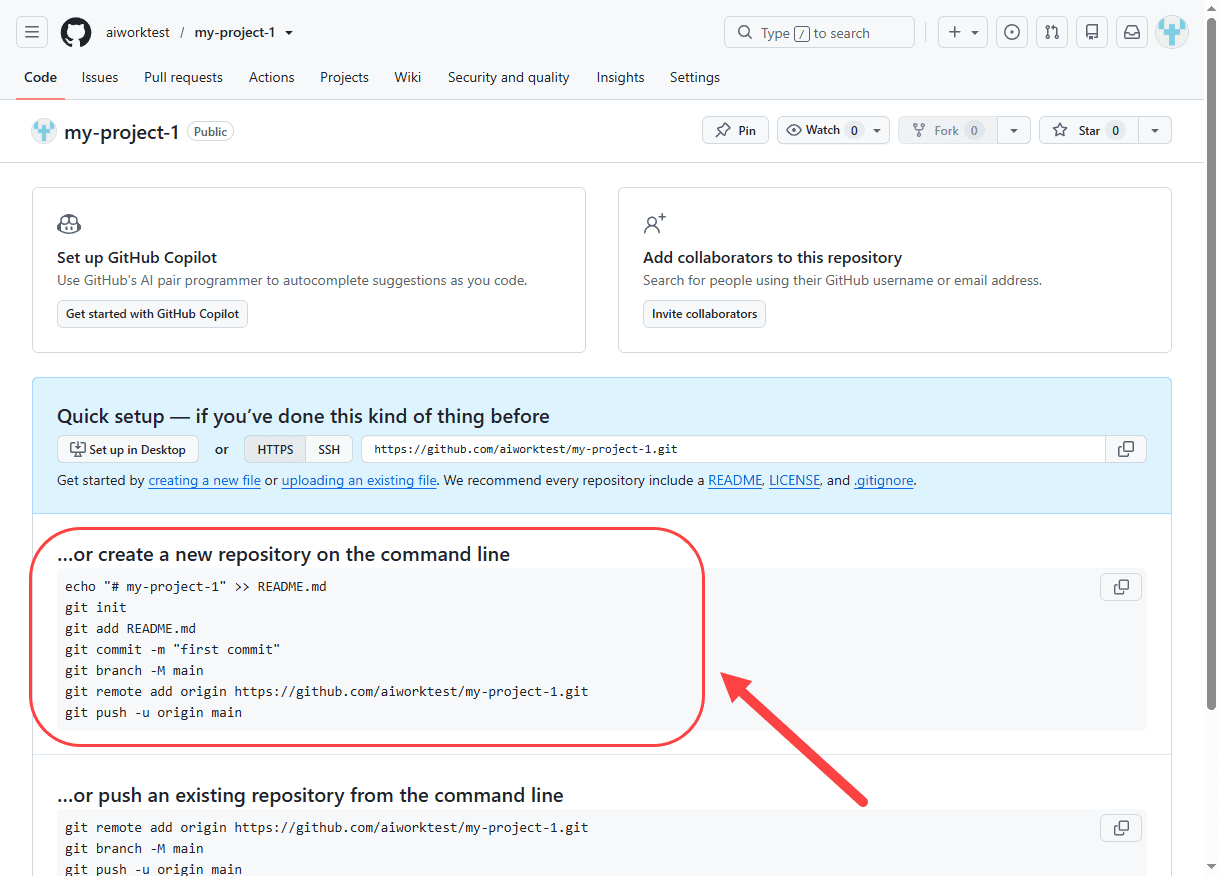The image size is (1219, 876).
Task: Focus the Type / to search field
Action: pos(819,32)
